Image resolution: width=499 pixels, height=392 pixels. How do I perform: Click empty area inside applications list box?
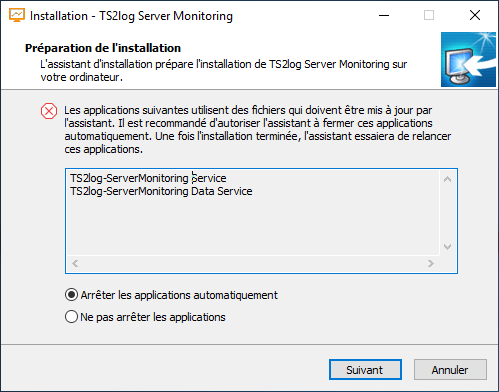[x=253, y=227]
